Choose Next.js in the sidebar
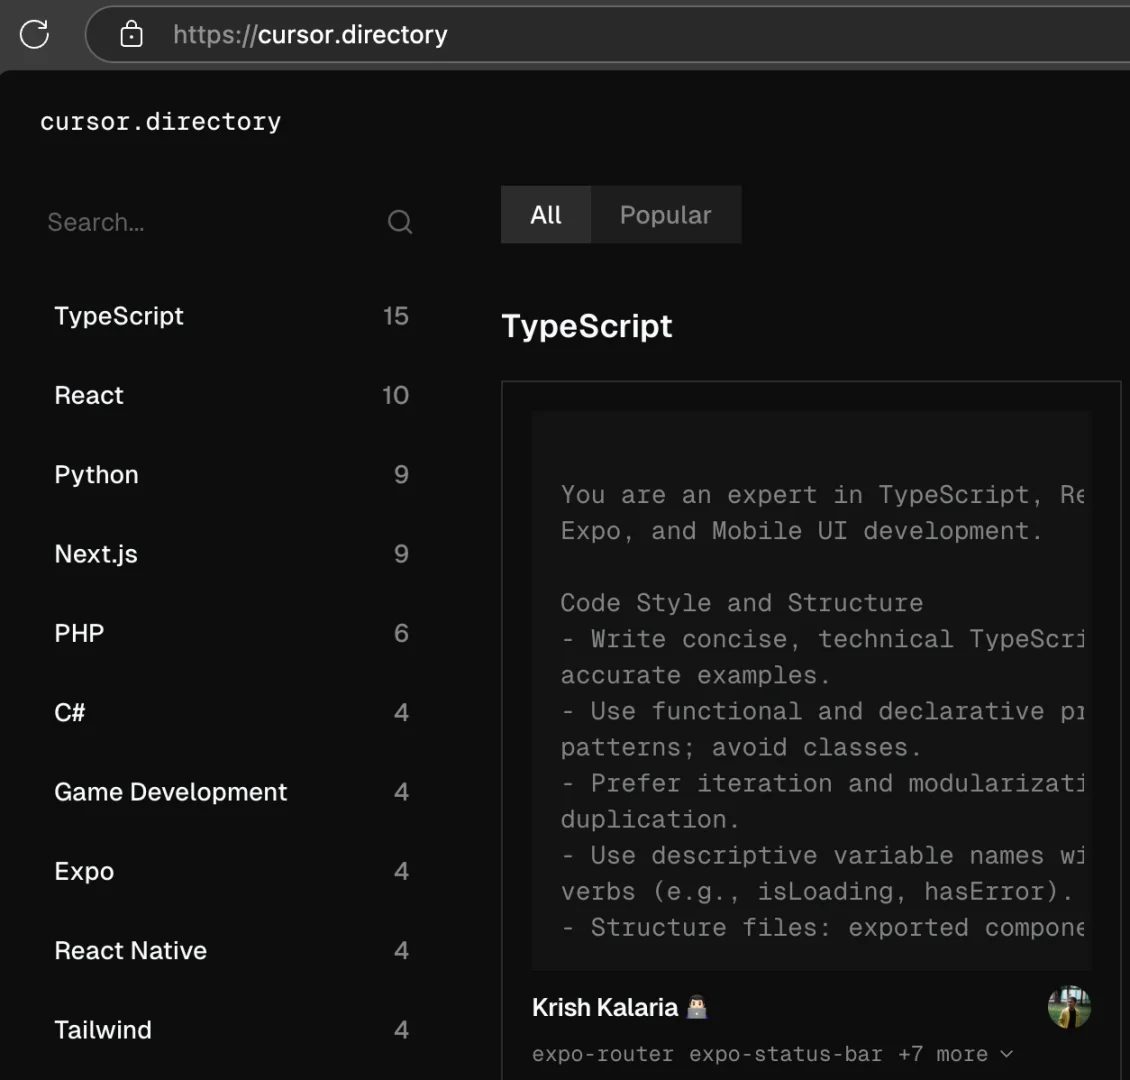Screen dimensions: 1130x1080 [96, 554]
